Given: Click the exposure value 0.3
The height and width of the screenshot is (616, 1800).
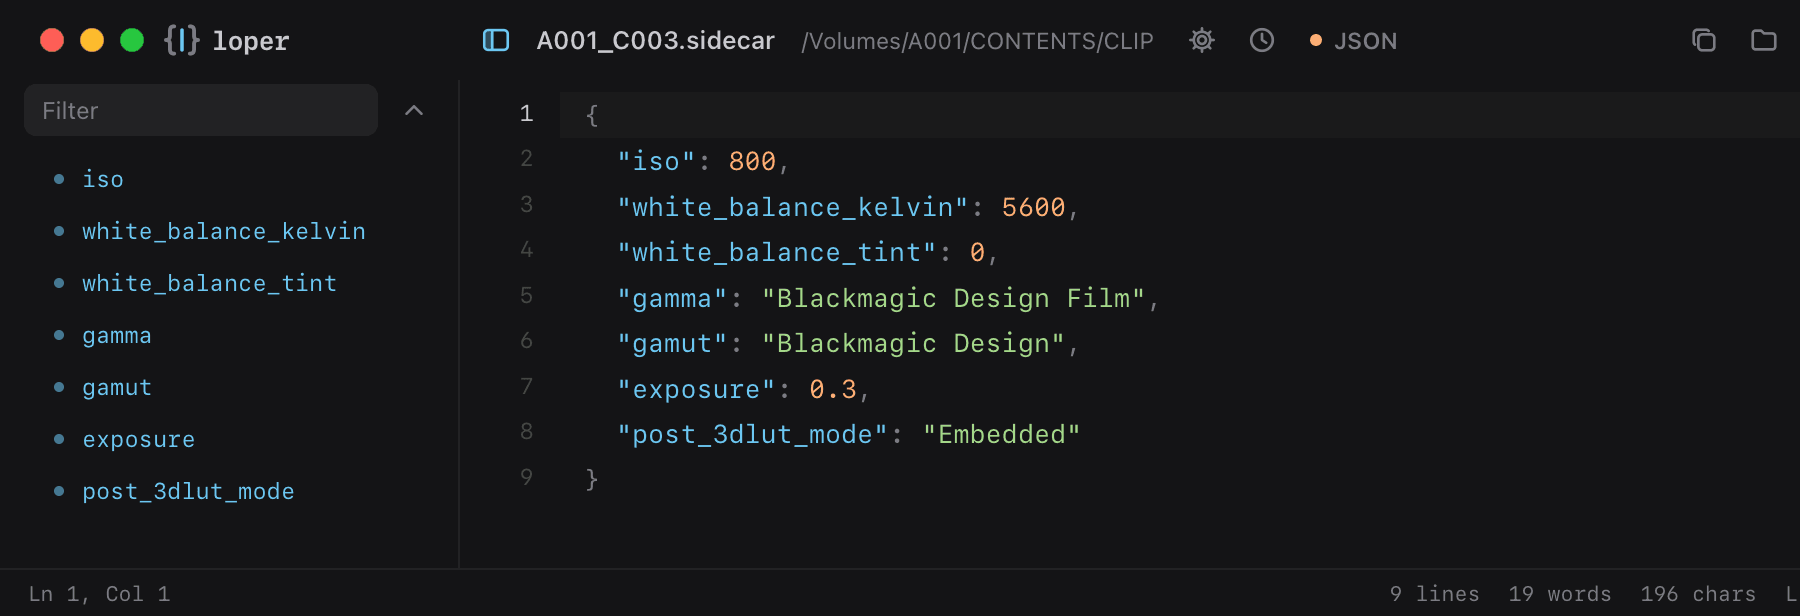Looking at the screenshot, I should [x=833, y=389].
